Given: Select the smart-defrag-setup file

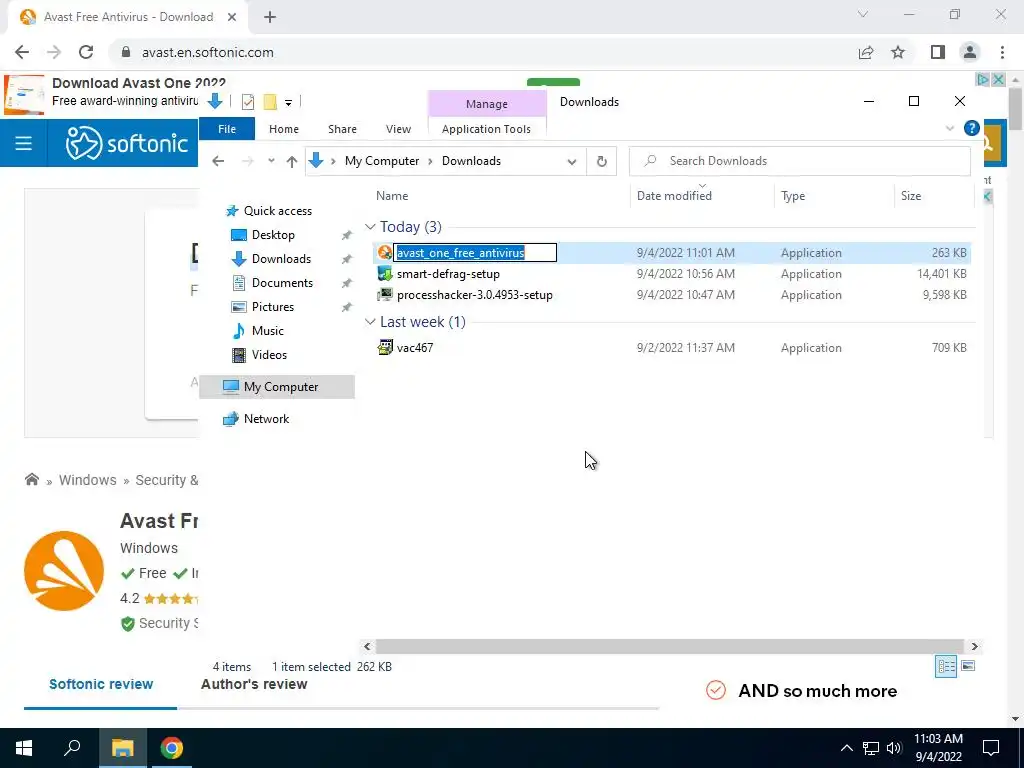Looking at the screenshot, I should tap(448, 274).
